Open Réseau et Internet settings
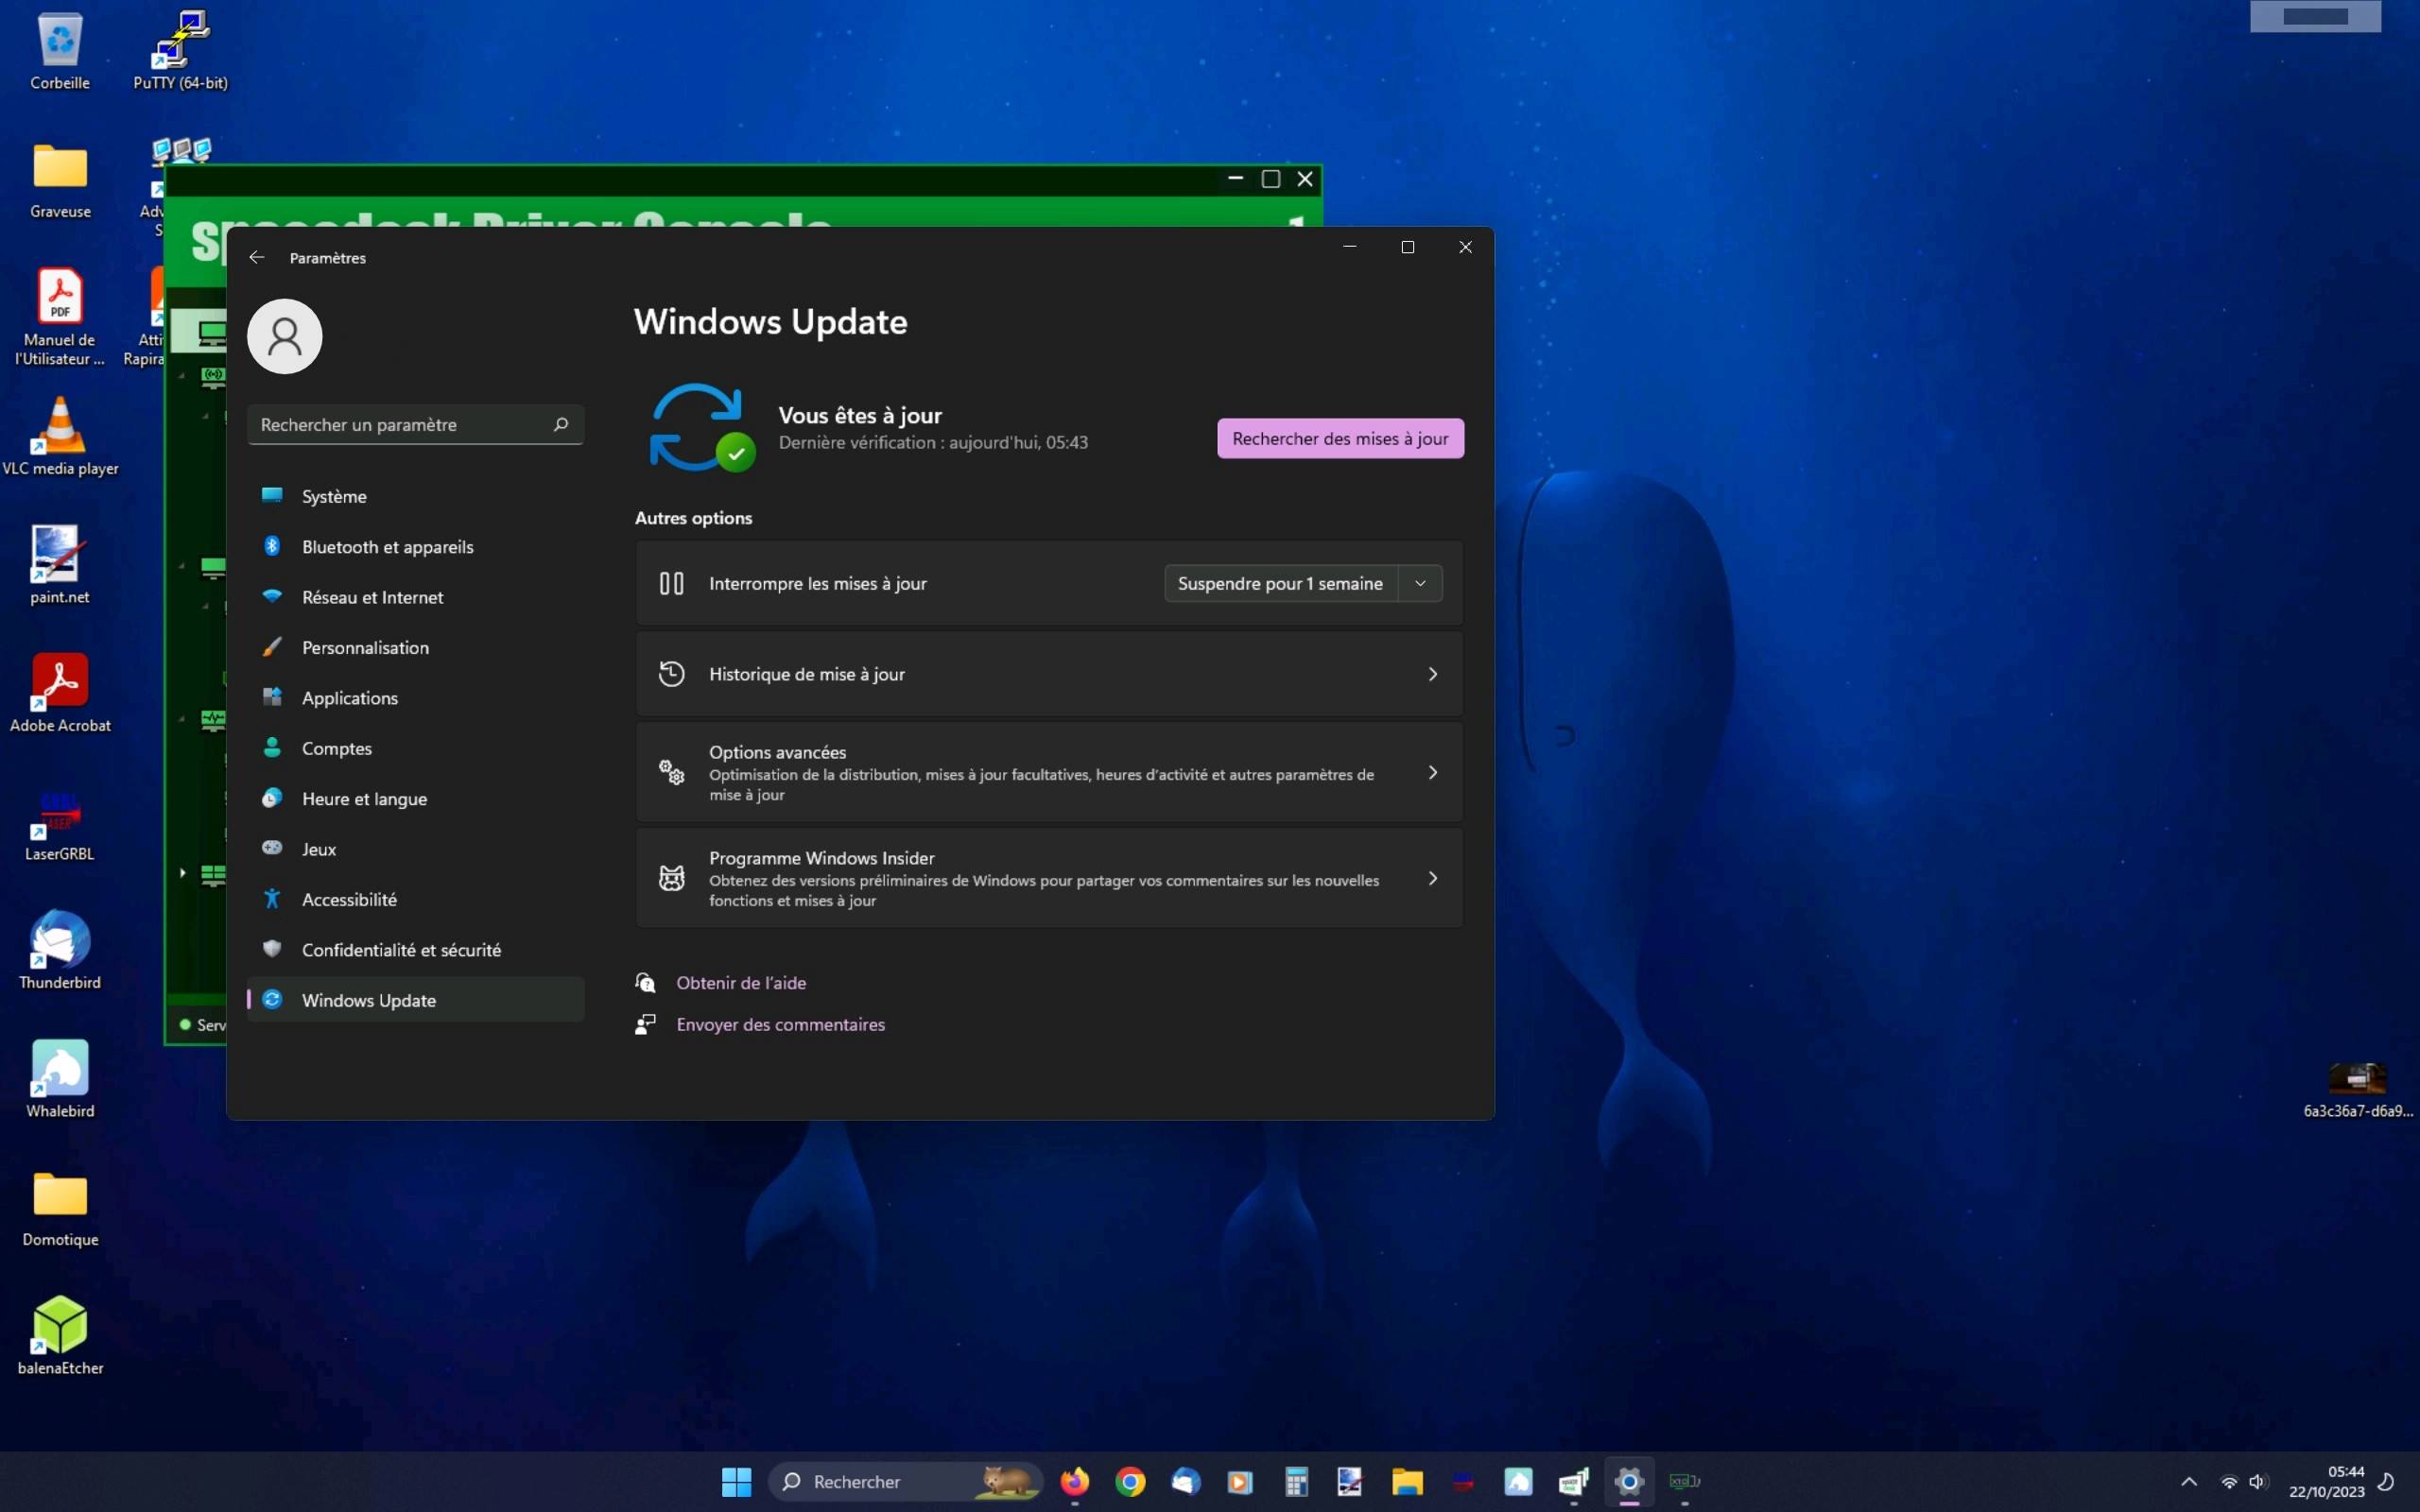This screenshot has height=1512, width=2420. tap(415, 597)
